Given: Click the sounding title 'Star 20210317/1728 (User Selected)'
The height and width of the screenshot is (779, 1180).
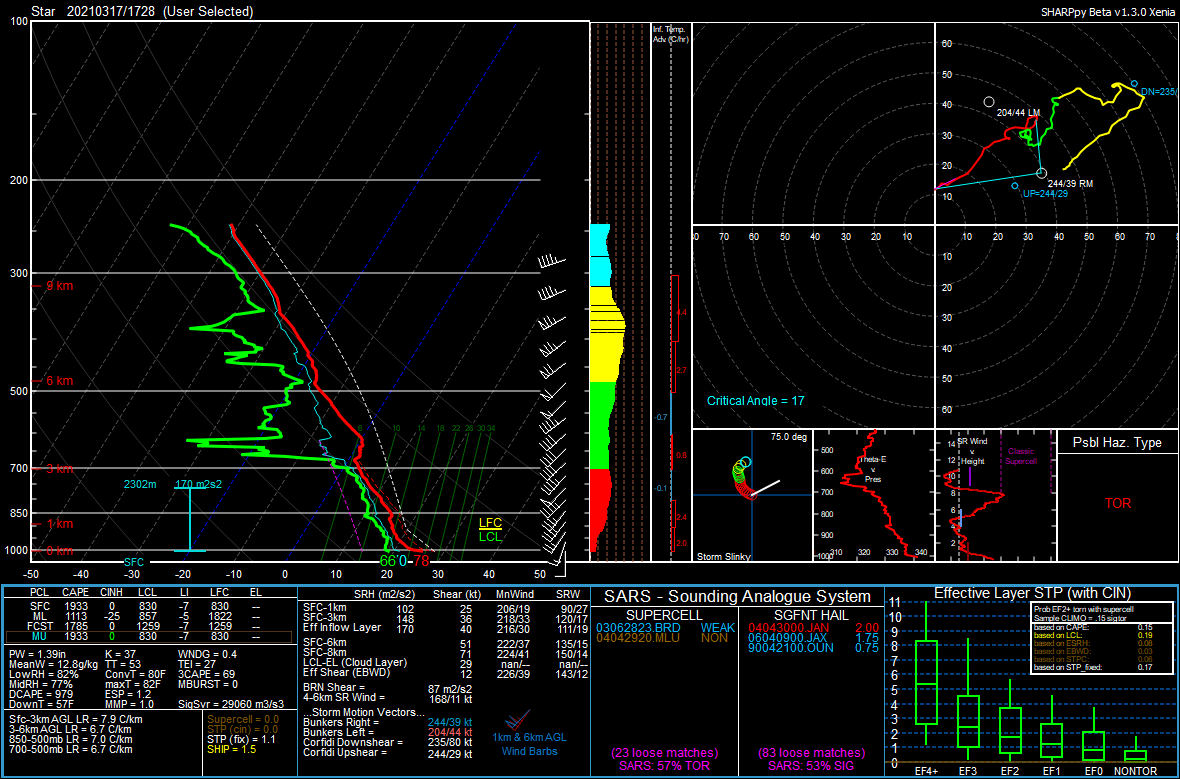Looking at the screenshot, I should click(x=142, y=11).
